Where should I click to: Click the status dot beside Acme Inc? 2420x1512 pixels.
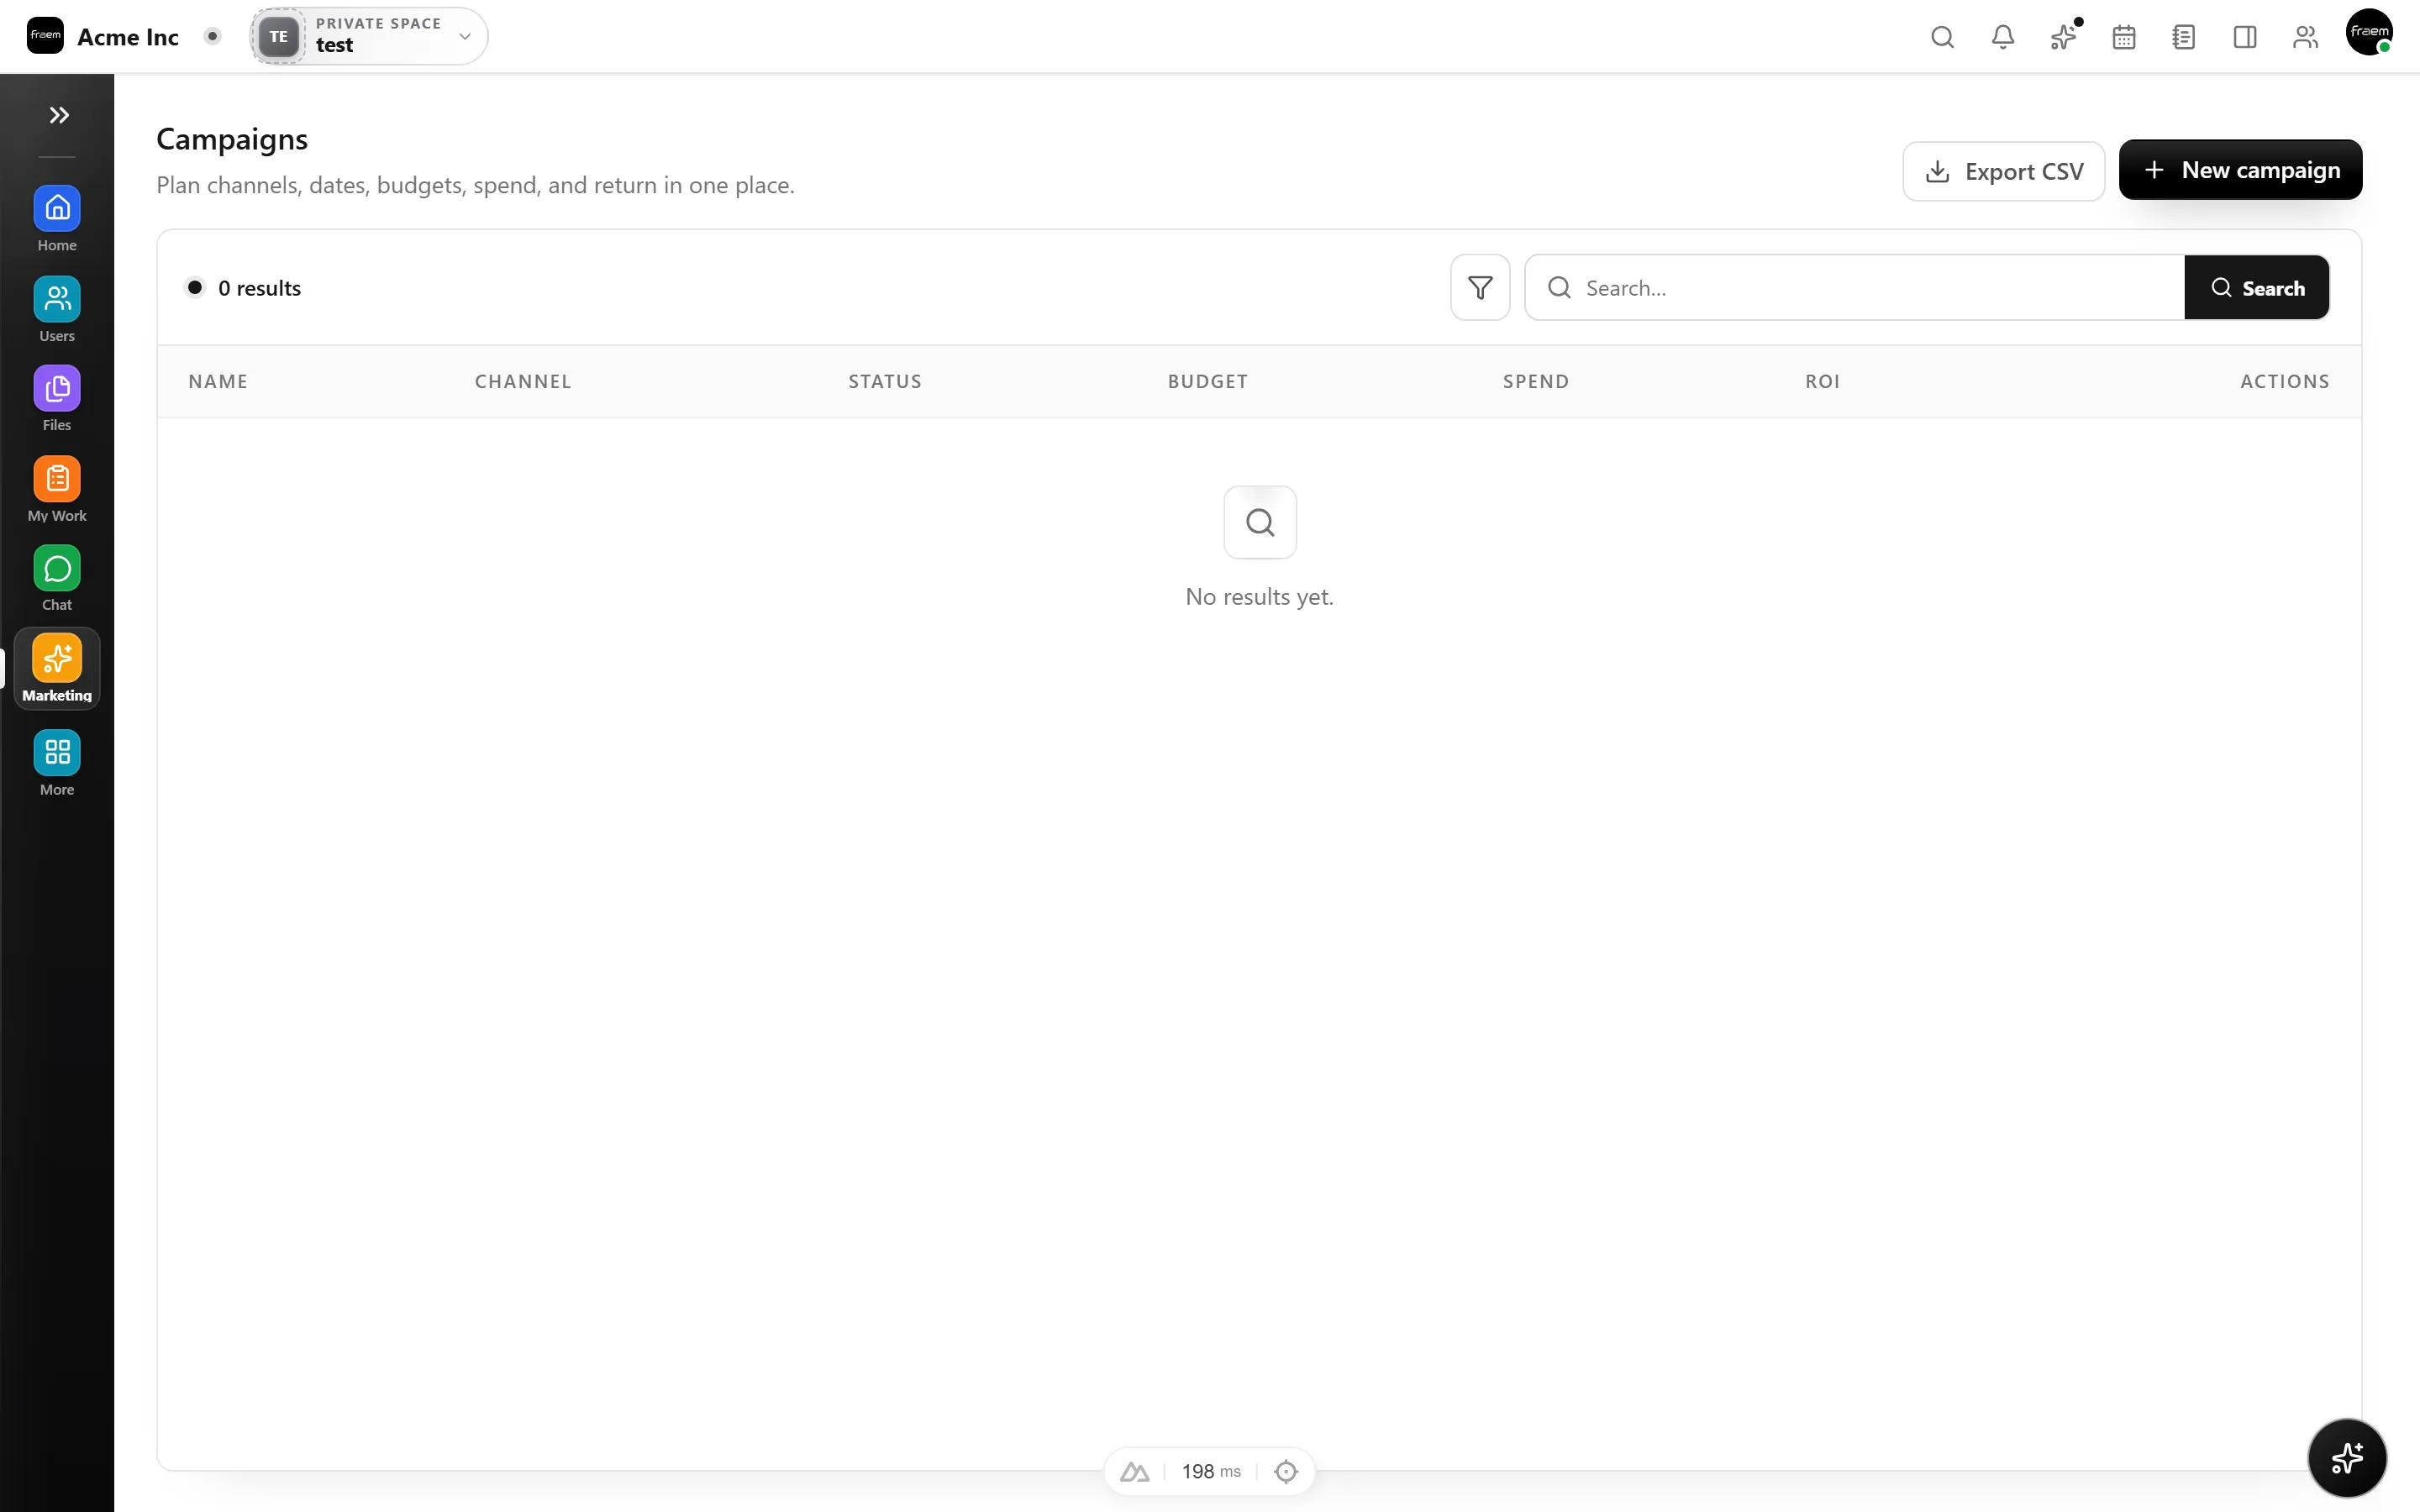212,37
